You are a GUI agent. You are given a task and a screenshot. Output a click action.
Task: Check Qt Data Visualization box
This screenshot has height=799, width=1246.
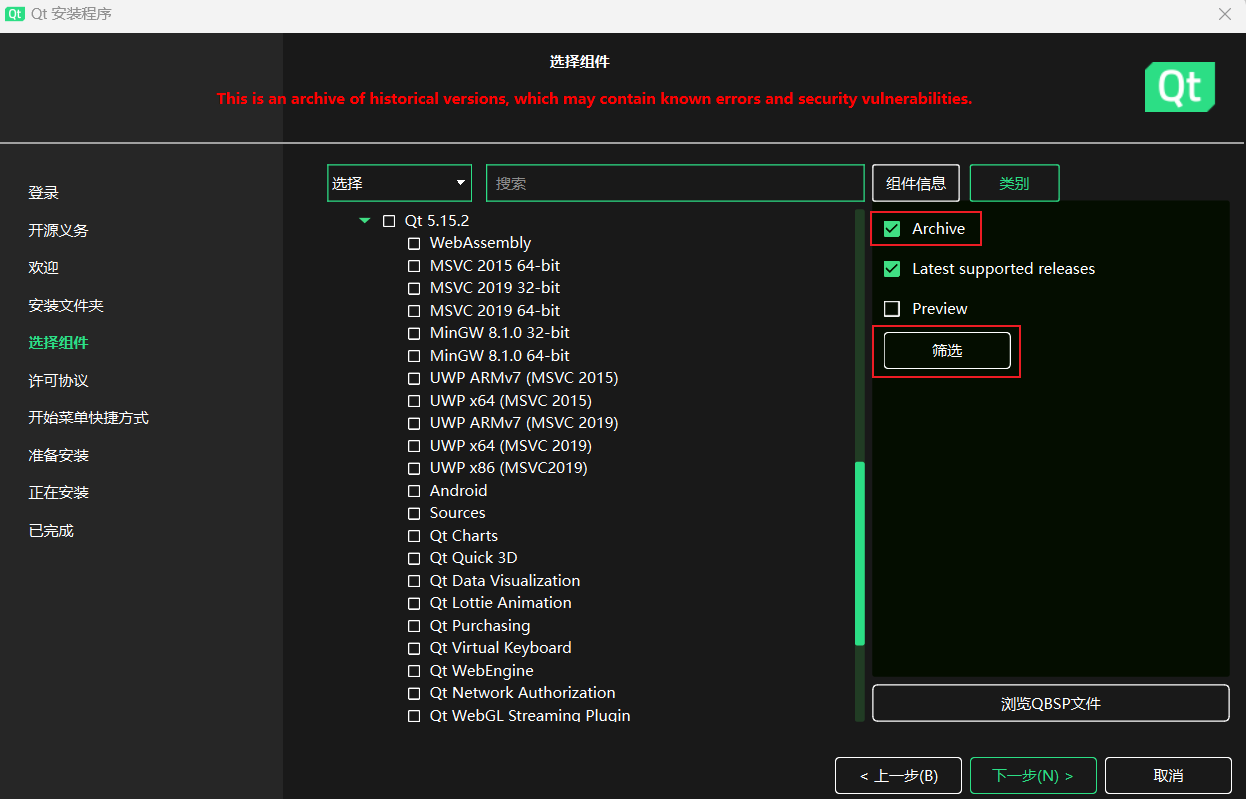pos(414,581)
